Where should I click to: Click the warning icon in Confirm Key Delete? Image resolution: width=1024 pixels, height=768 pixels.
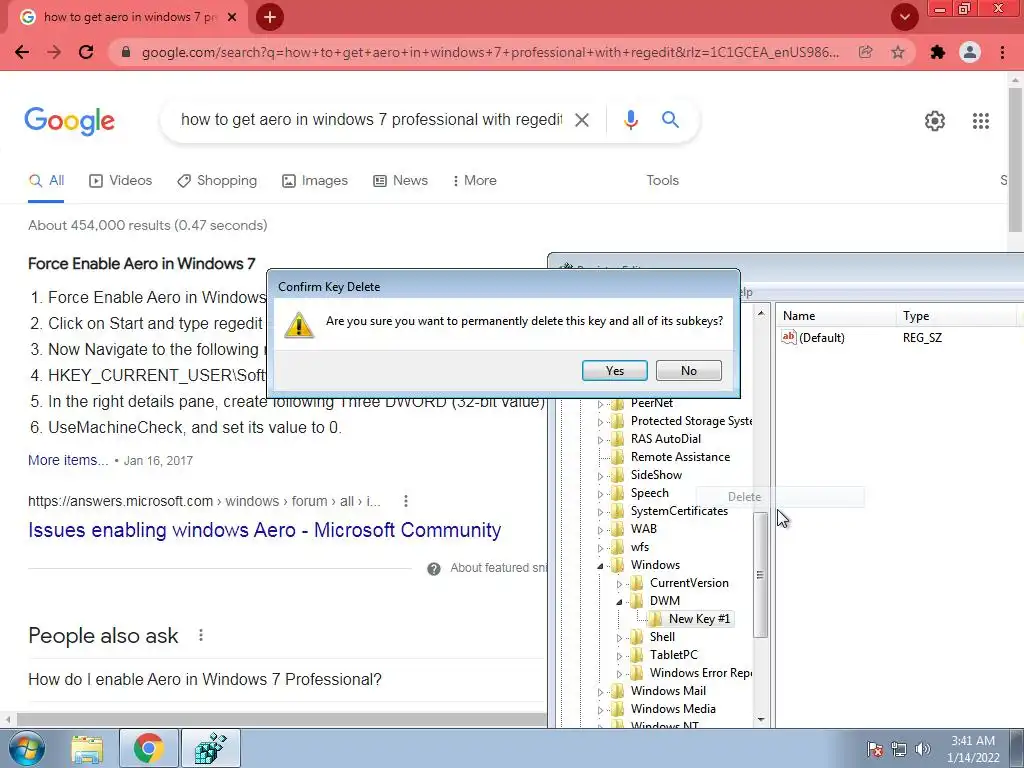click(299, 325)
